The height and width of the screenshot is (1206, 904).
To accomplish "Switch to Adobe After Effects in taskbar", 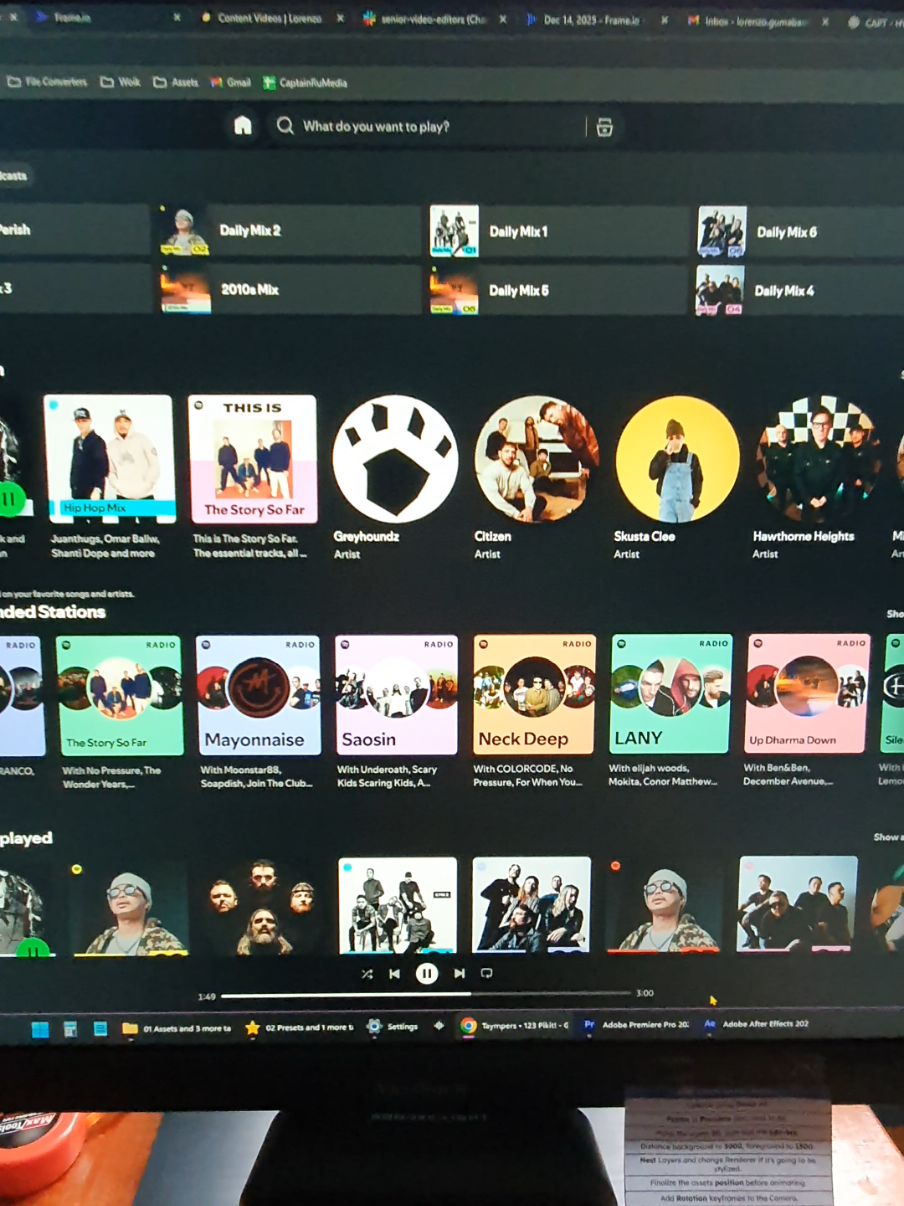I will (x=757, y=1024).
